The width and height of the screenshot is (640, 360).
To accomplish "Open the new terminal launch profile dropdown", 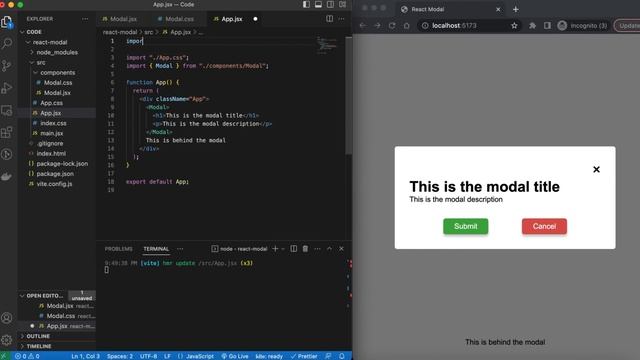I will (x=283, y=249).
